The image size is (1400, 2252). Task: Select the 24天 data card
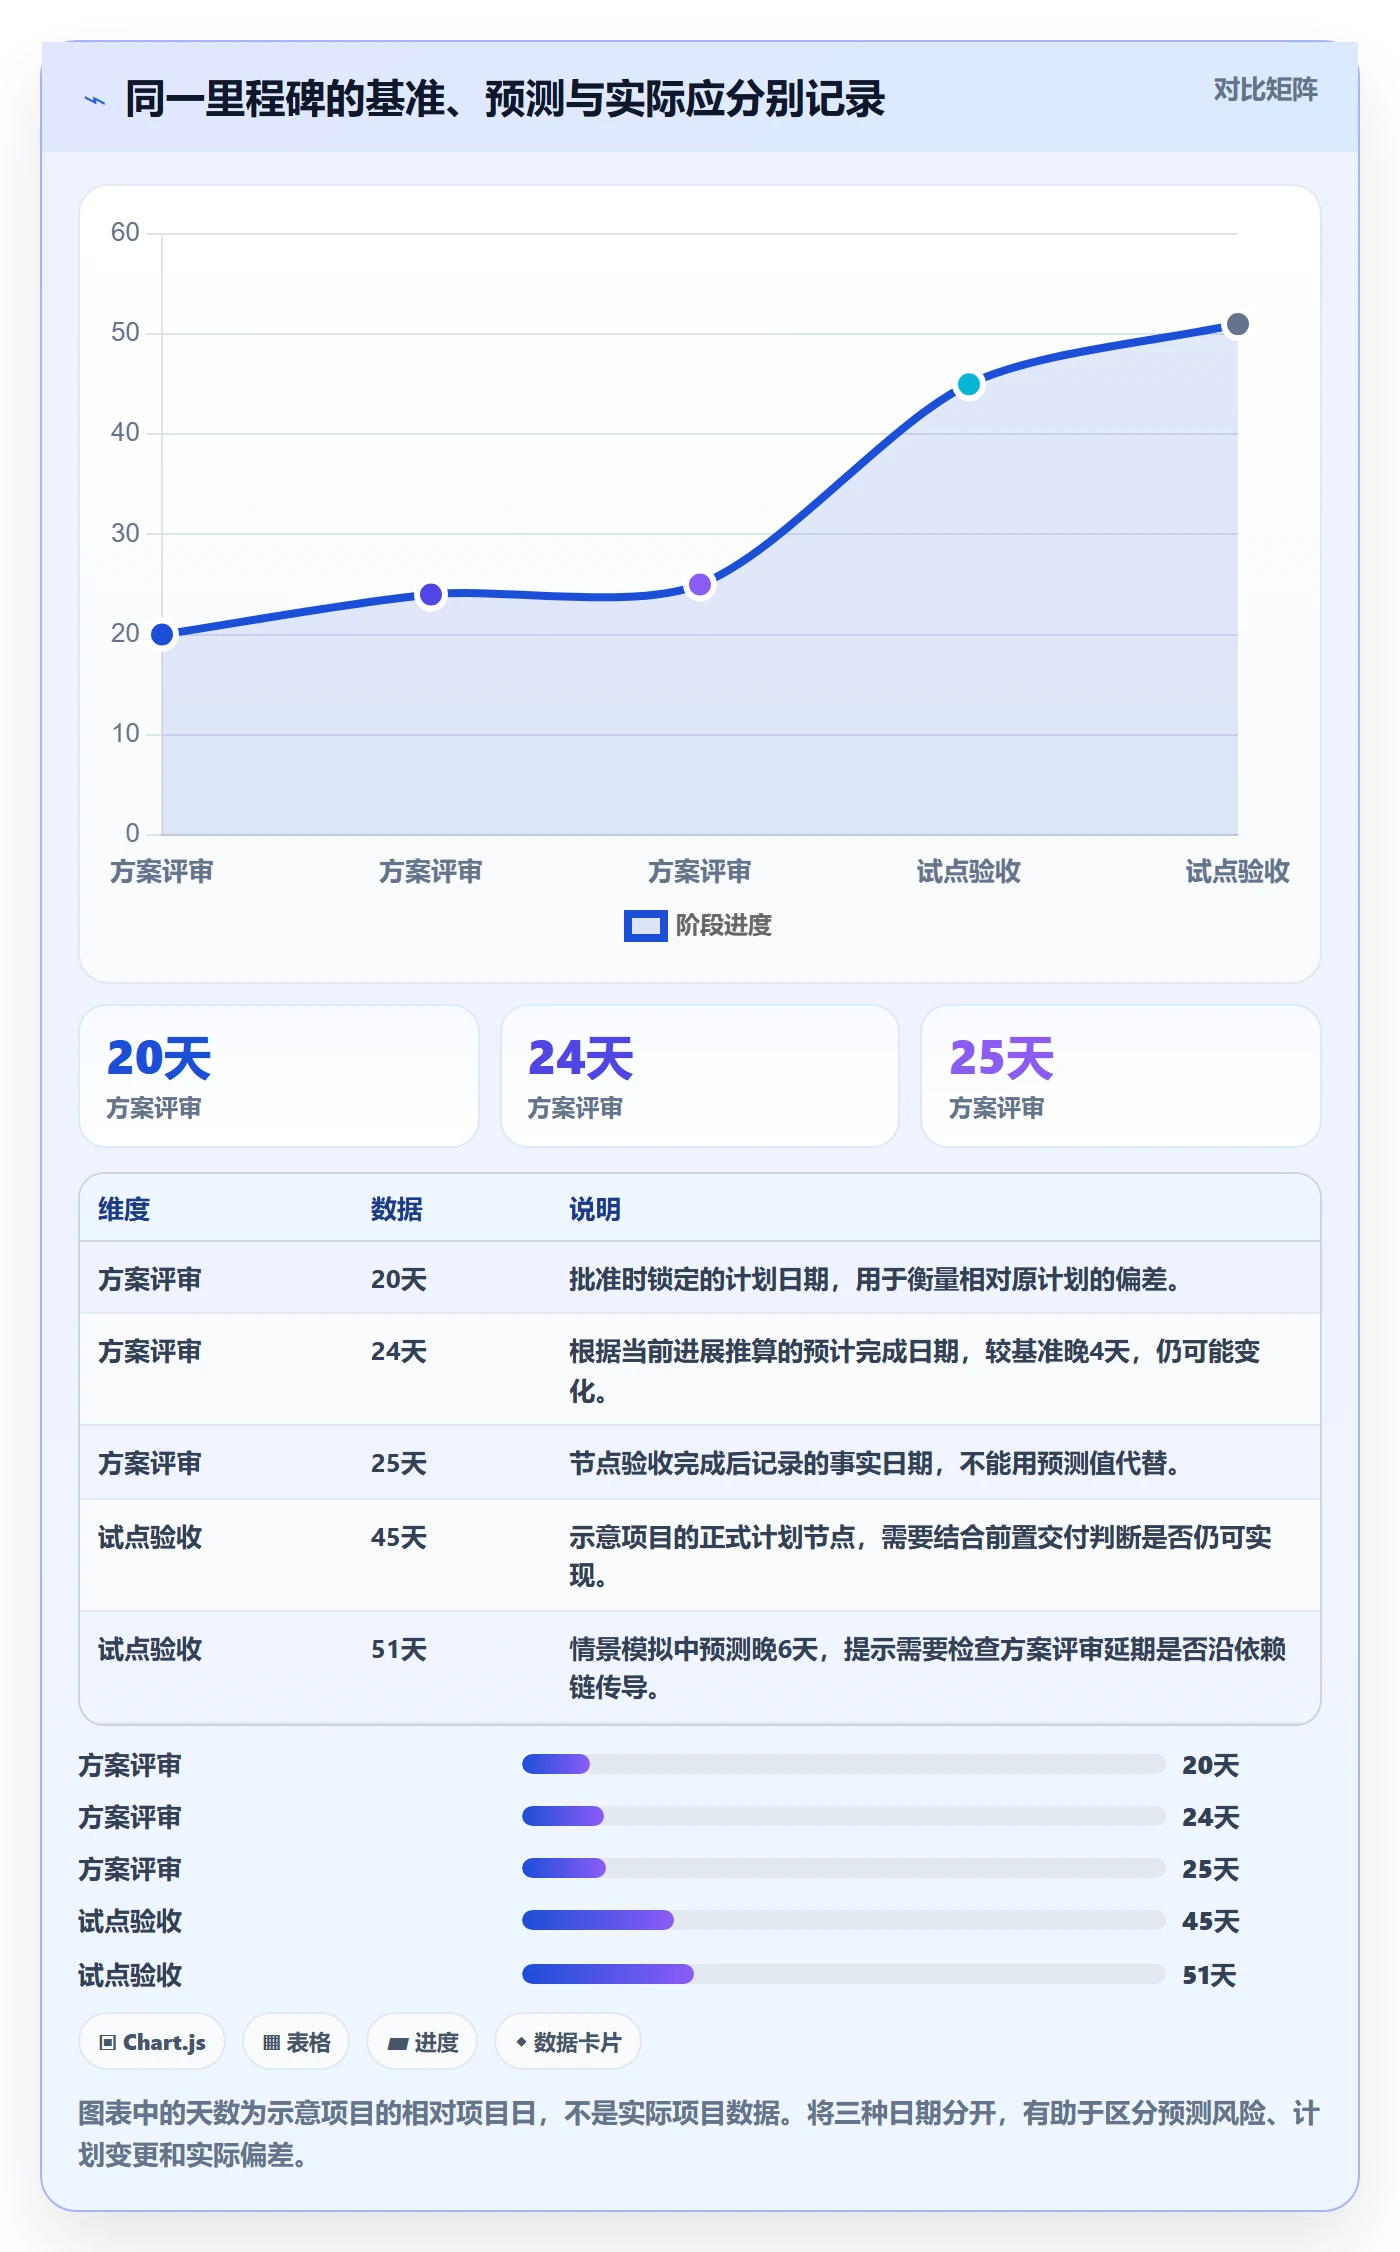(700, 1076)
